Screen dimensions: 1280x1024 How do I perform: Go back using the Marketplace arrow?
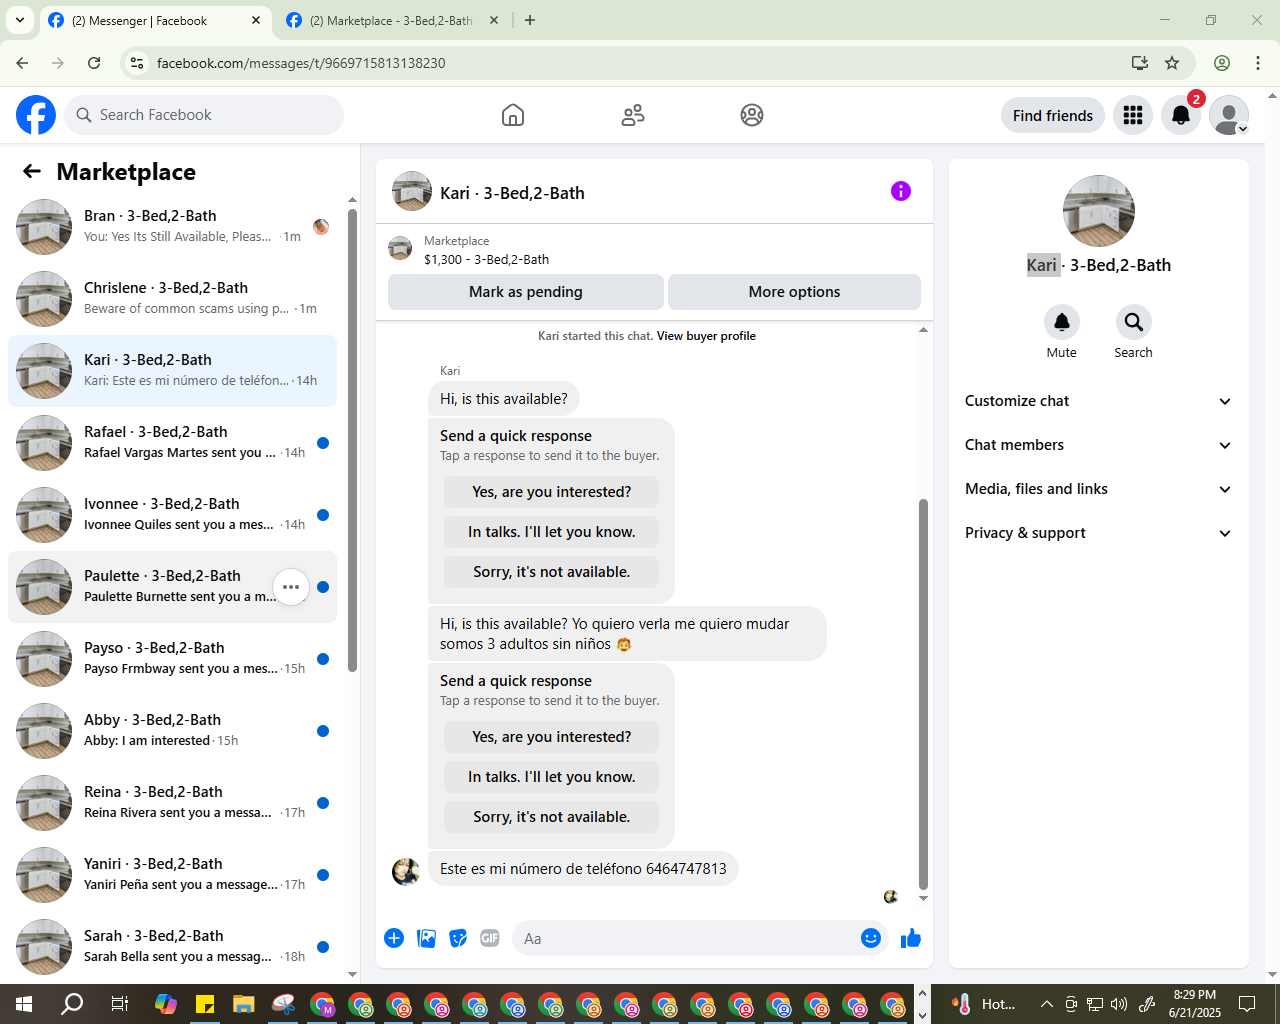coord(32,172)
